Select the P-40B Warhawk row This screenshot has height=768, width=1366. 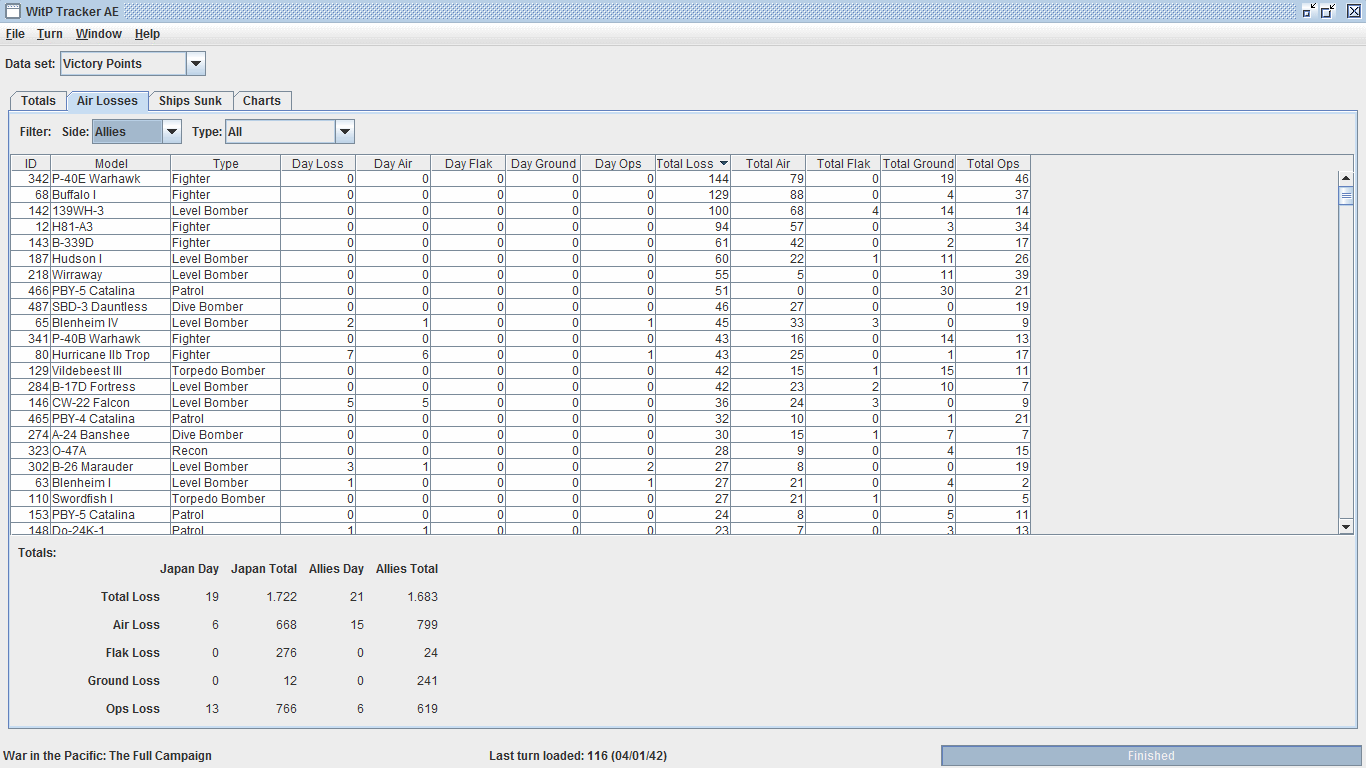click(520, 339)
